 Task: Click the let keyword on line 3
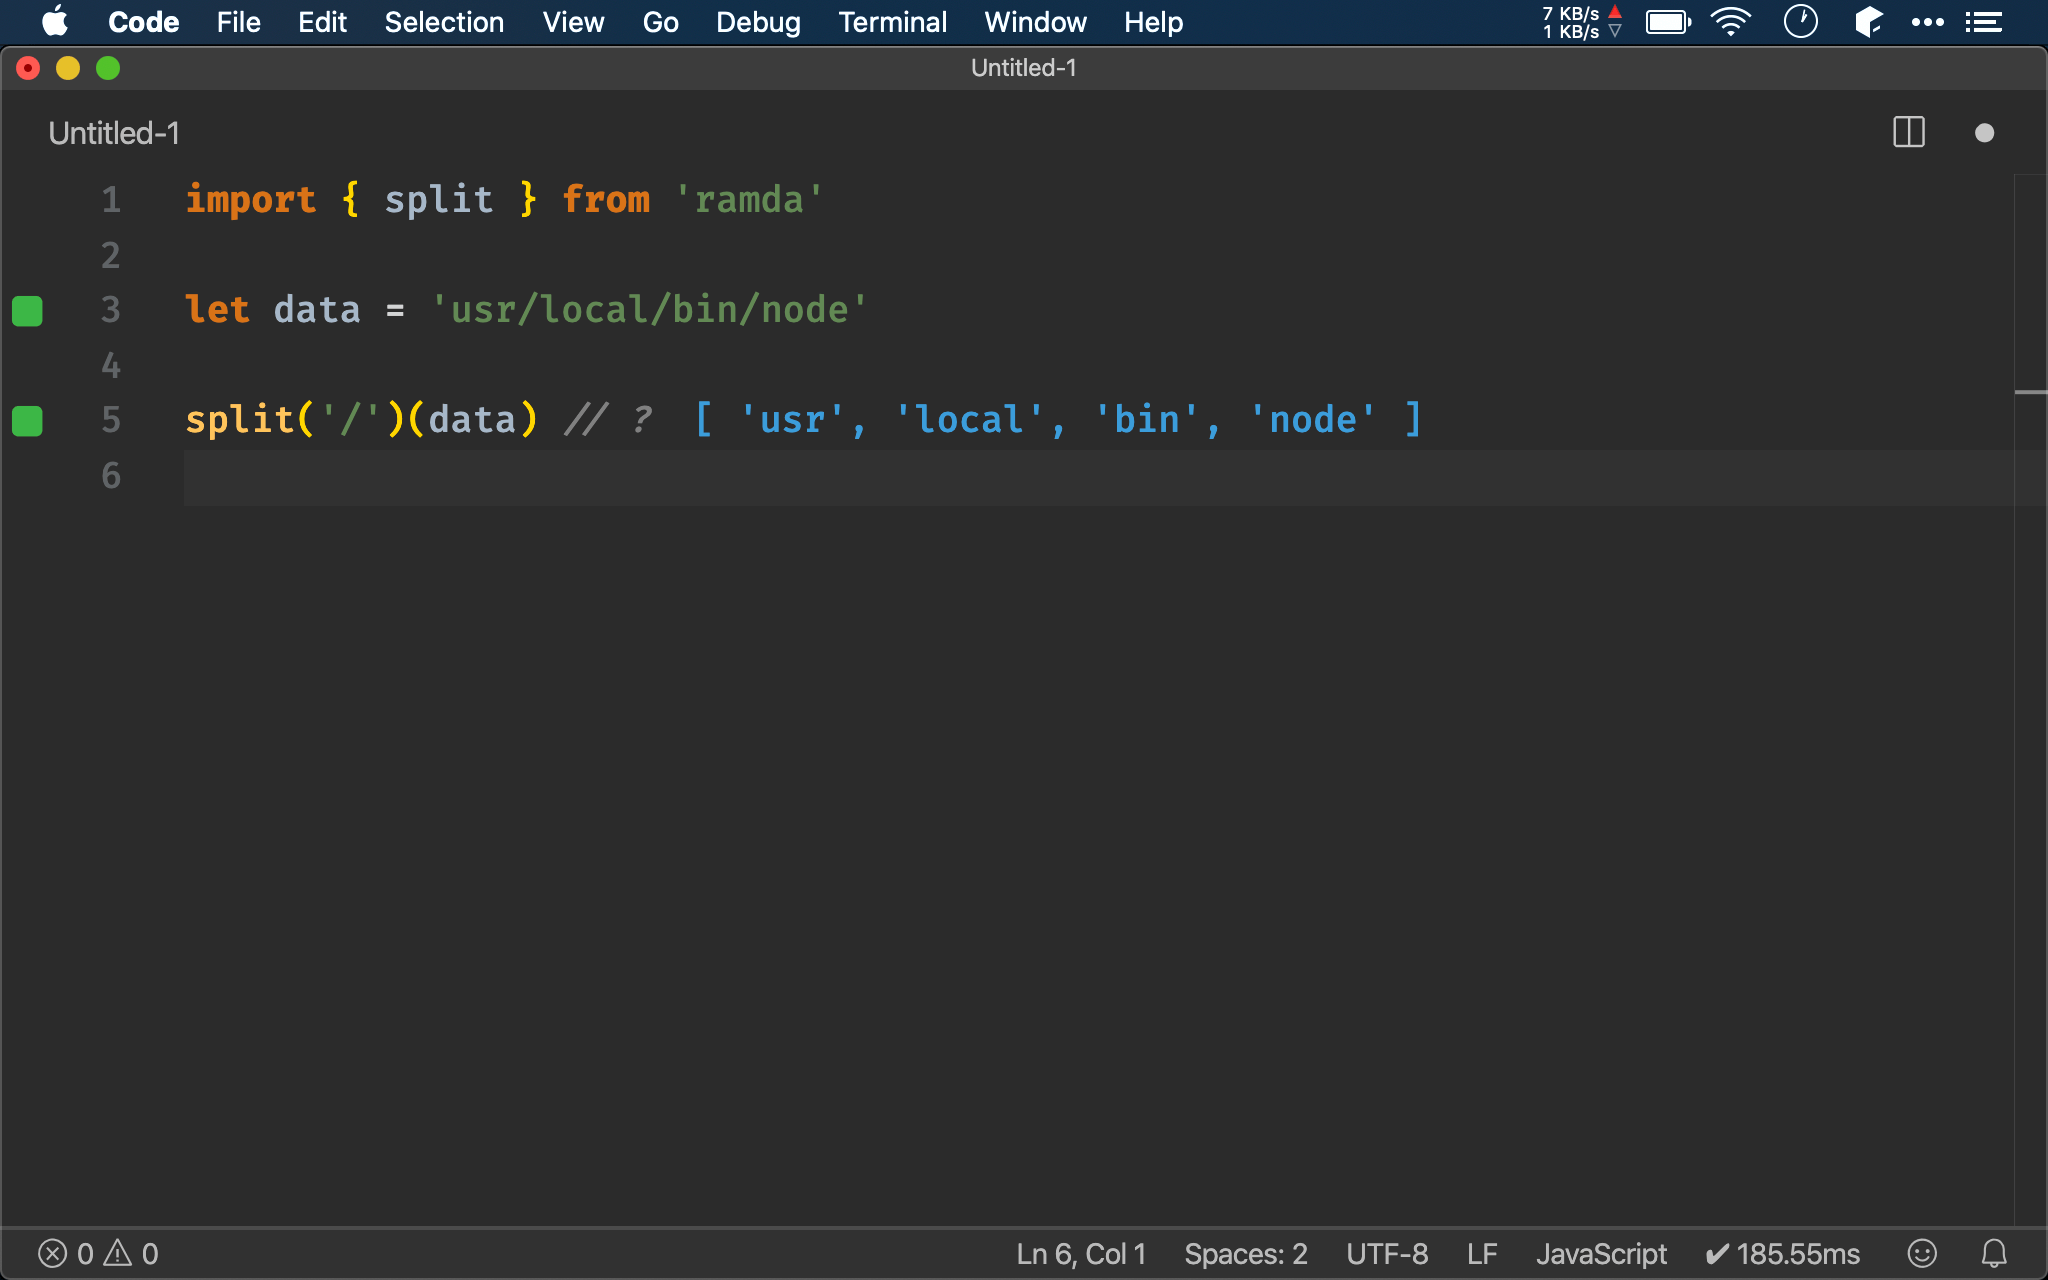coord(217,309)
